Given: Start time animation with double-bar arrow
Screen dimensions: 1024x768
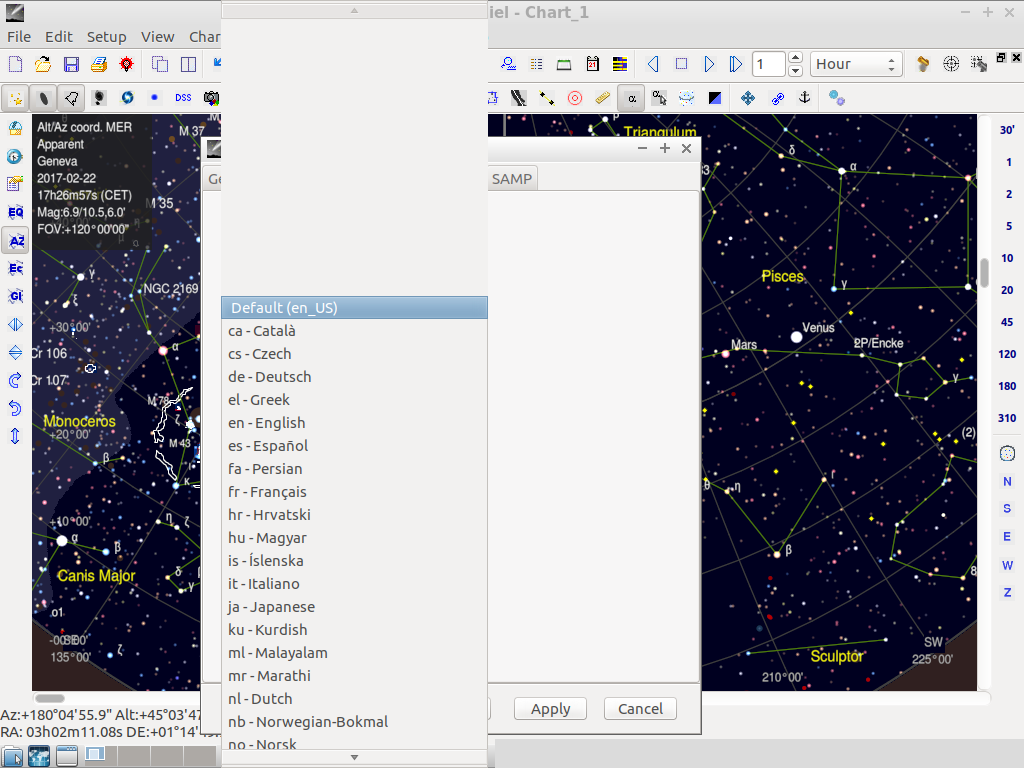Looking at the screenshot, I should (x=736, y=64).
